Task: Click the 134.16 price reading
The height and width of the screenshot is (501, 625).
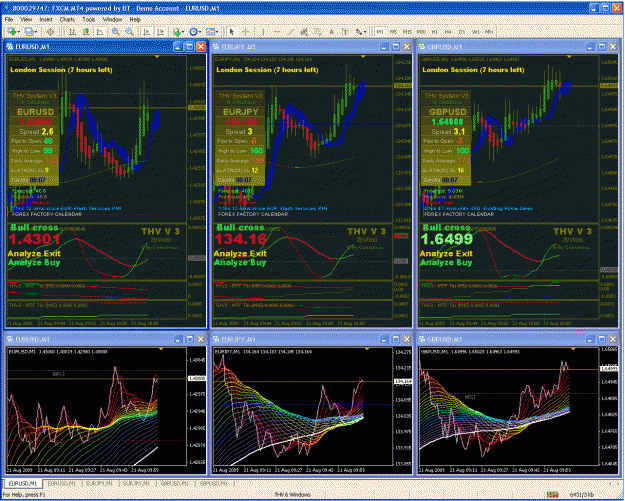Action: click(x=241, y=240)
